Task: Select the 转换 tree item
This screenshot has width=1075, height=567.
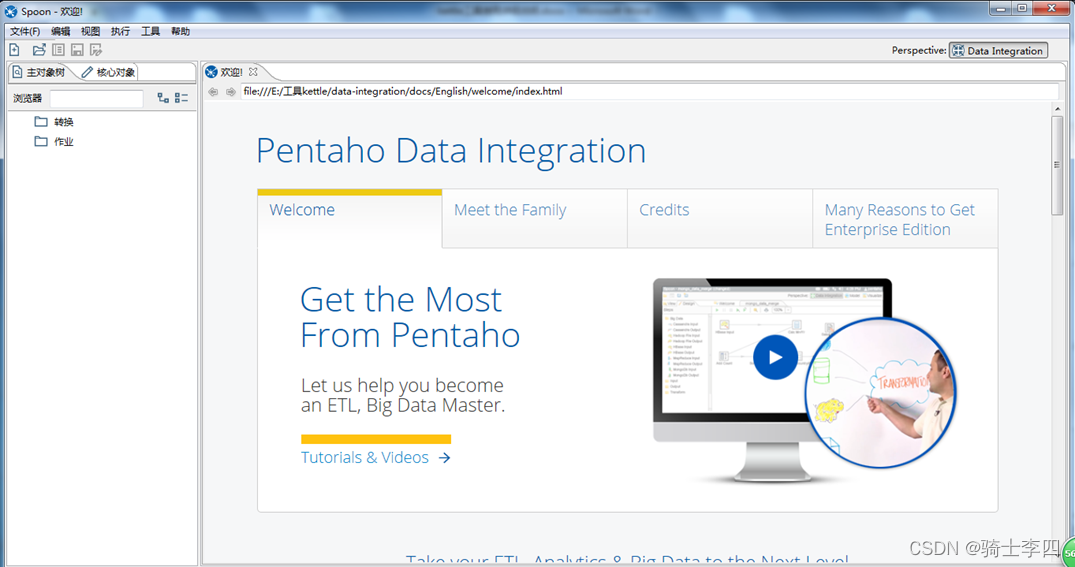Action: tap(64, 122)
